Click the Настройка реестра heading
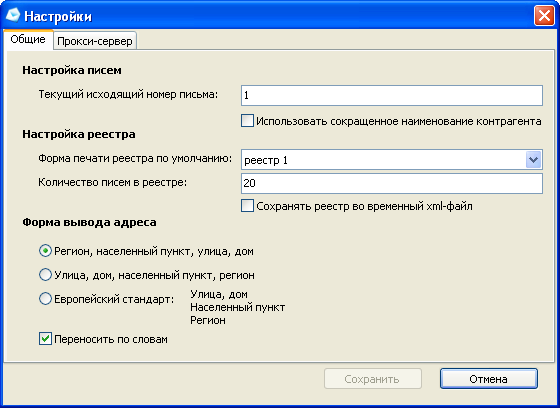Viewport: 560px width, 408px height. (79, 134)
